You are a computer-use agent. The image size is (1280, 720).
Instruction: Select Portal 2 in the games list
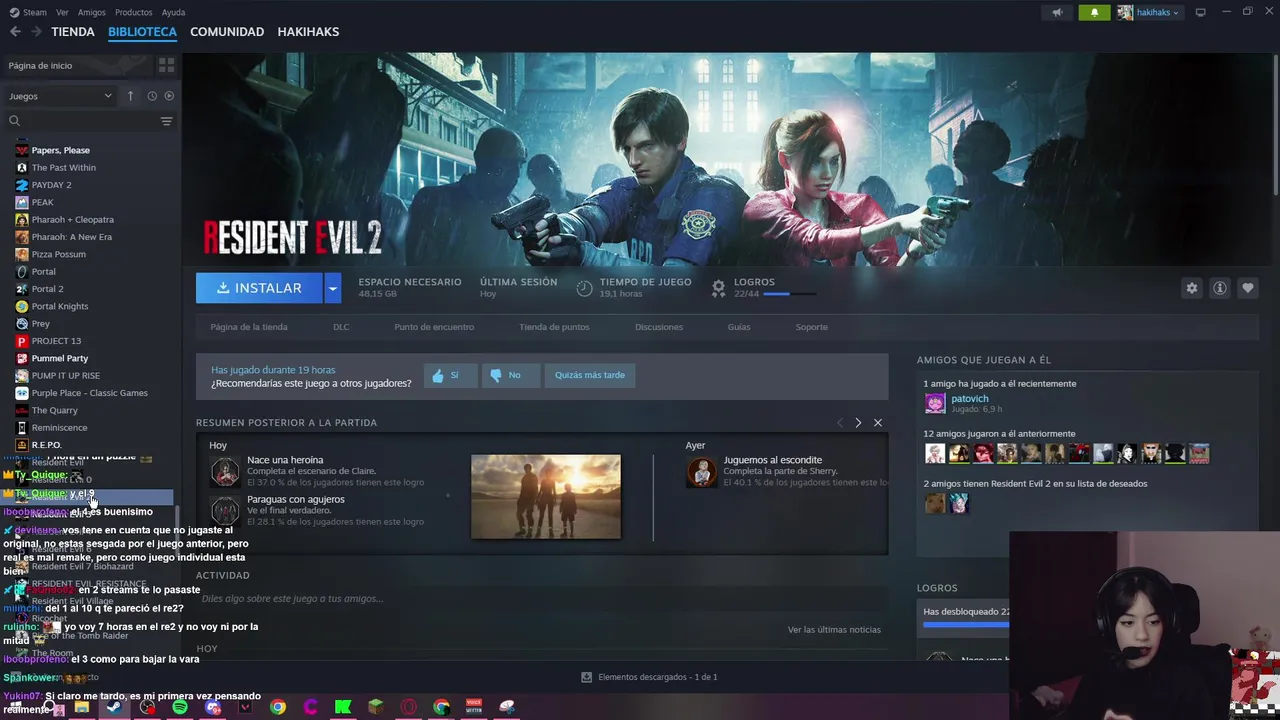tap(48, 289)
